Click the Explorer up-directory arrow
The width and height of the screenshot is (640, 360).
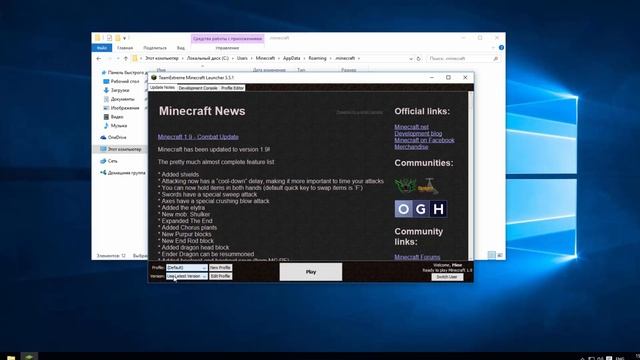pyautogui.click(x=126, y=58)
